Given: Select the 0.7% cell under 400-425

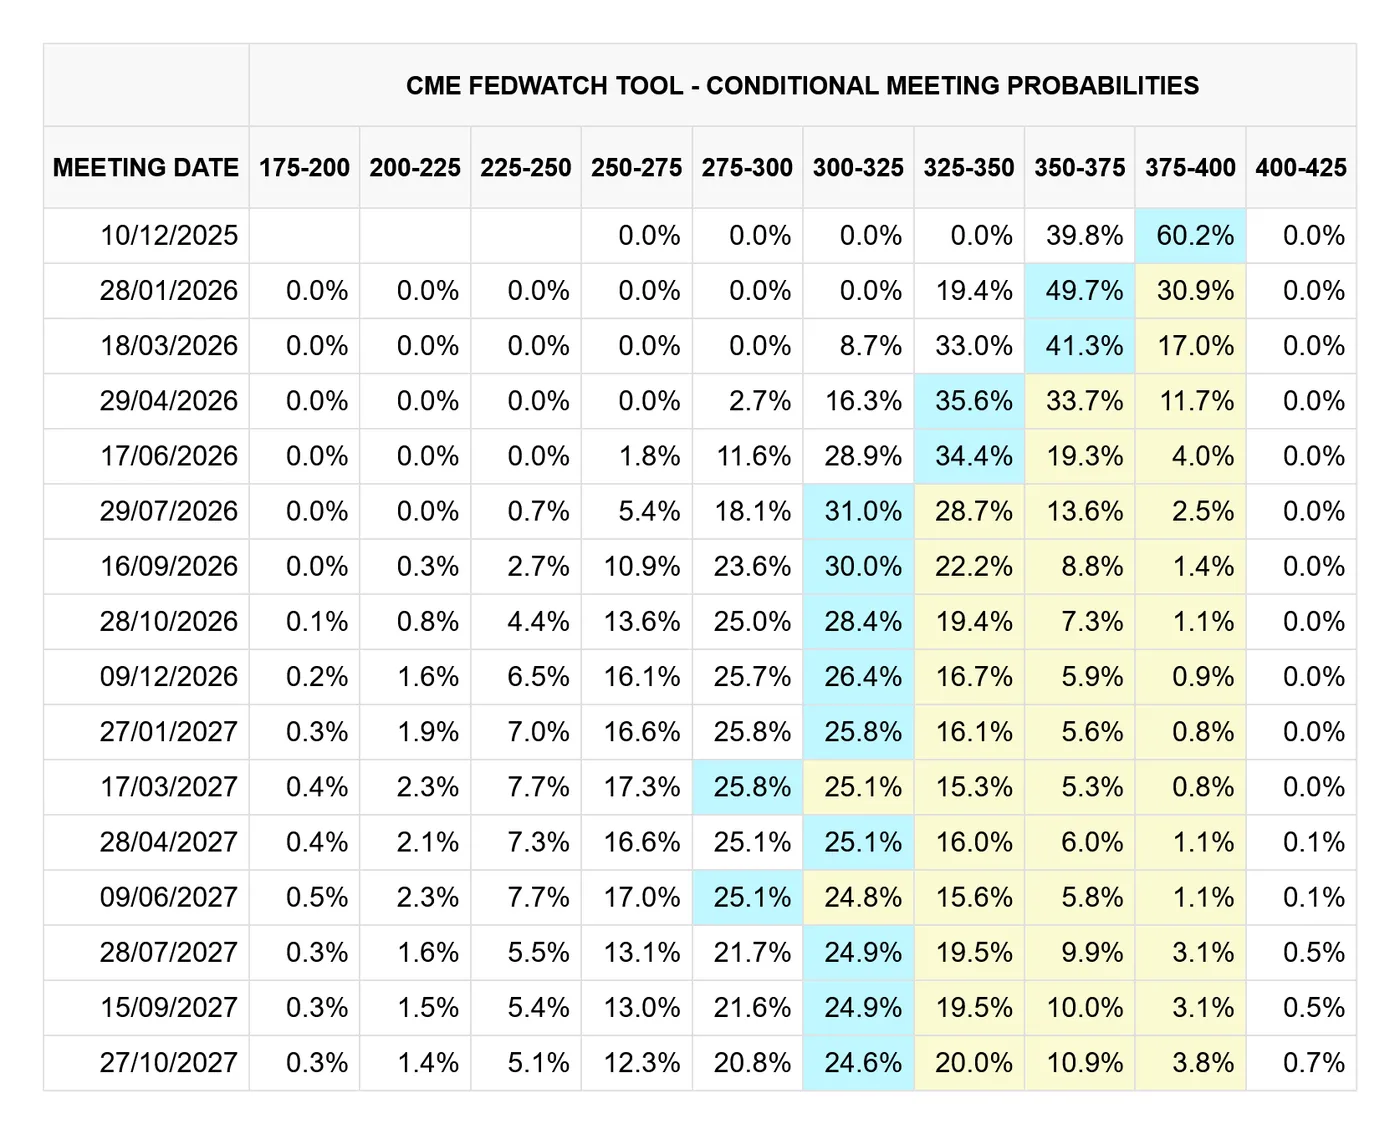Looking at the screenshot, I should click(x=1313, y=1062).
